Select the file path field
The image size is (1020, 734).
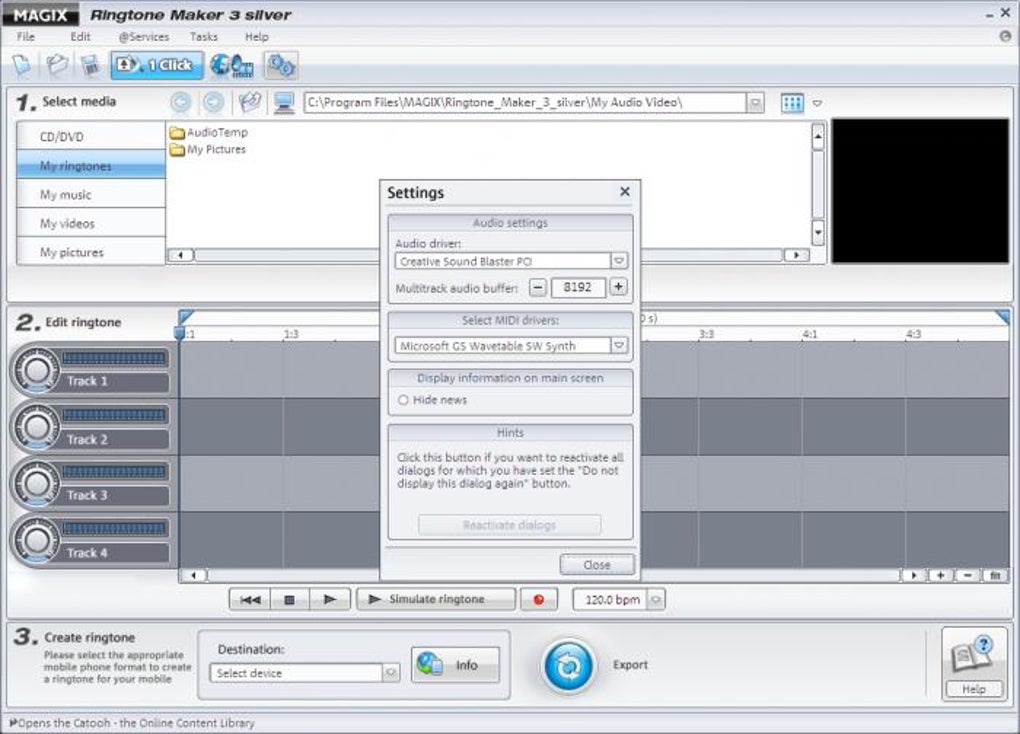(x=525, y=102)
